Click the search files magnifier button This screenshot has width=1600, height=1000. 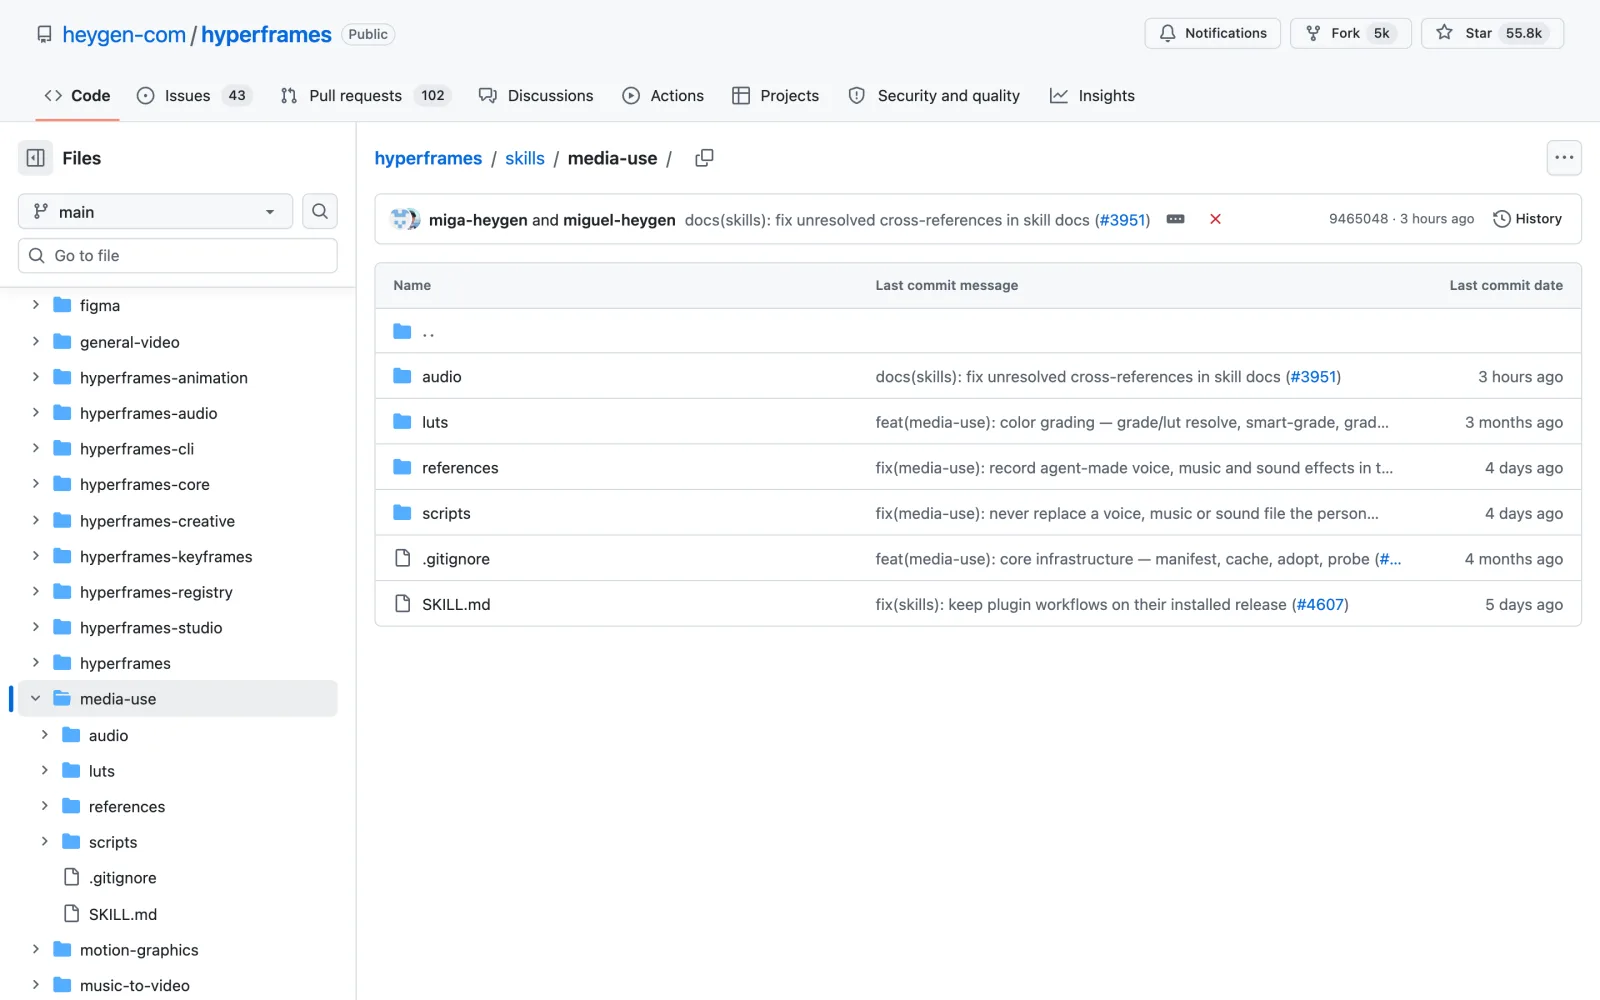pos(320,211)
